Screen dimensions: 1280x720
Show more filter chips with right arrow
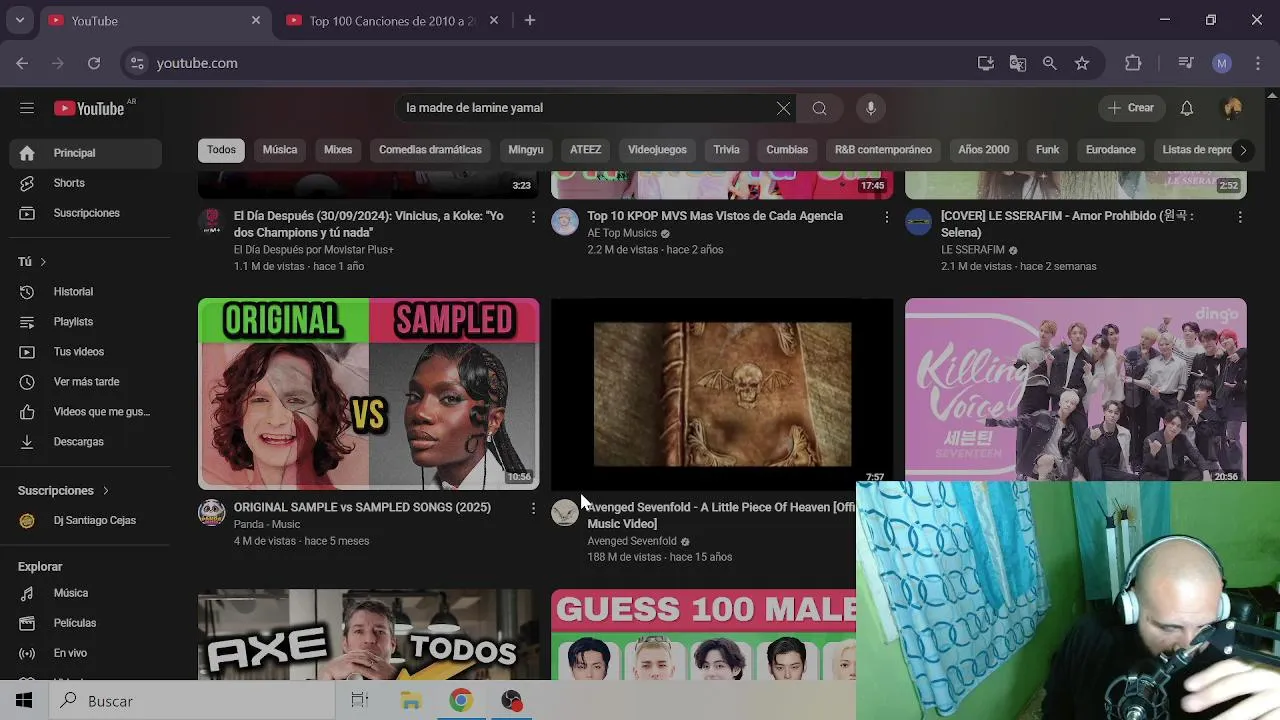[x=1242, y=150]
